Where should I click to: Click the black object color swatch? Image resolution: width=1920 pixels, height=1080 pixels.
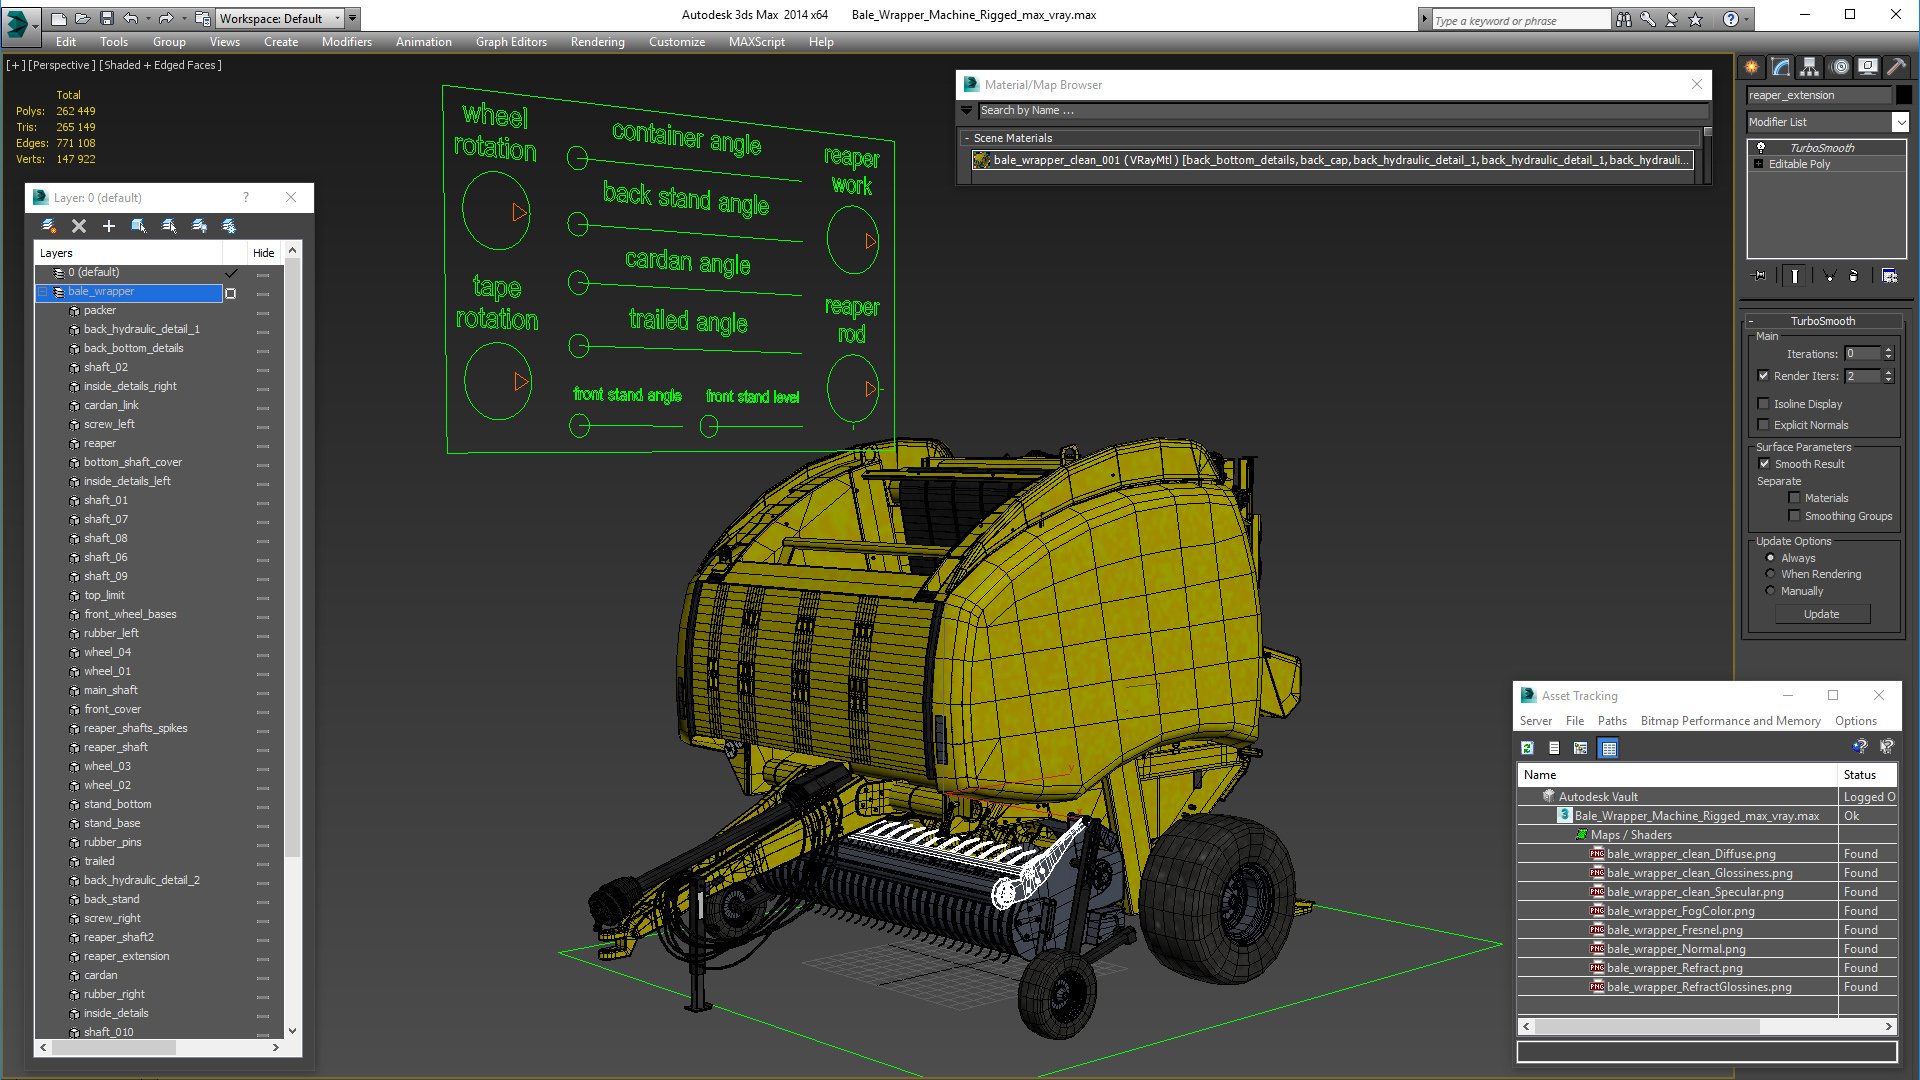1903,95
